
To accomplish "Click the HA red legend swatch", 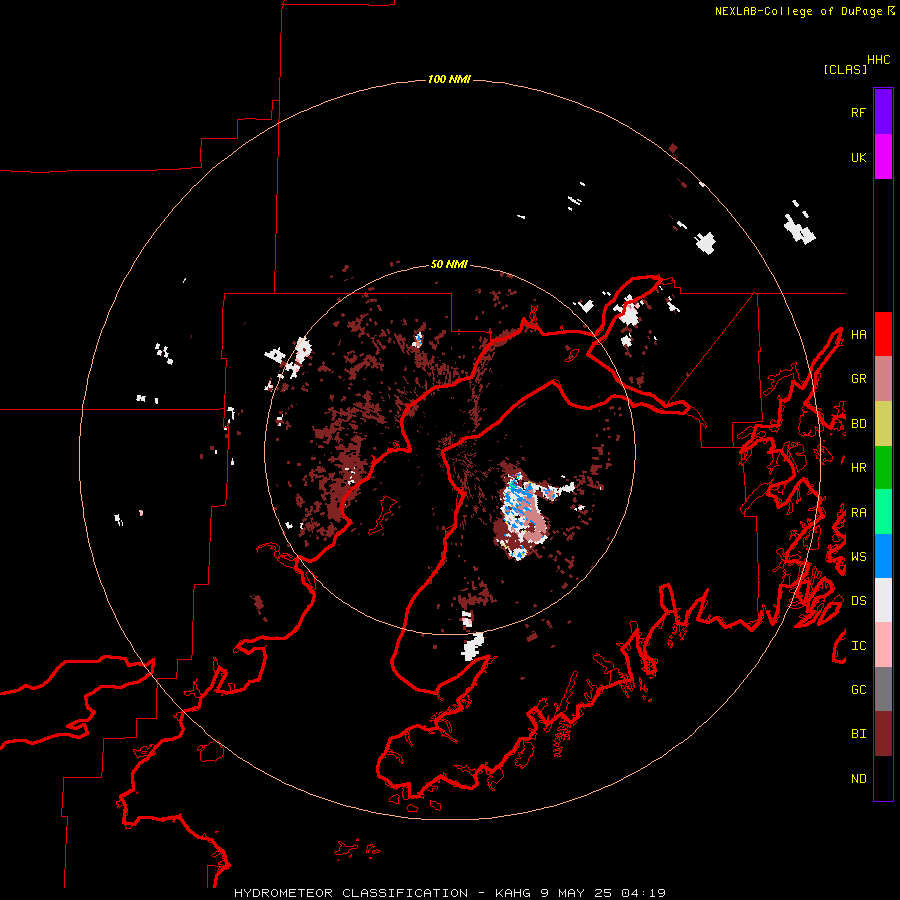I will click(883, 334).
